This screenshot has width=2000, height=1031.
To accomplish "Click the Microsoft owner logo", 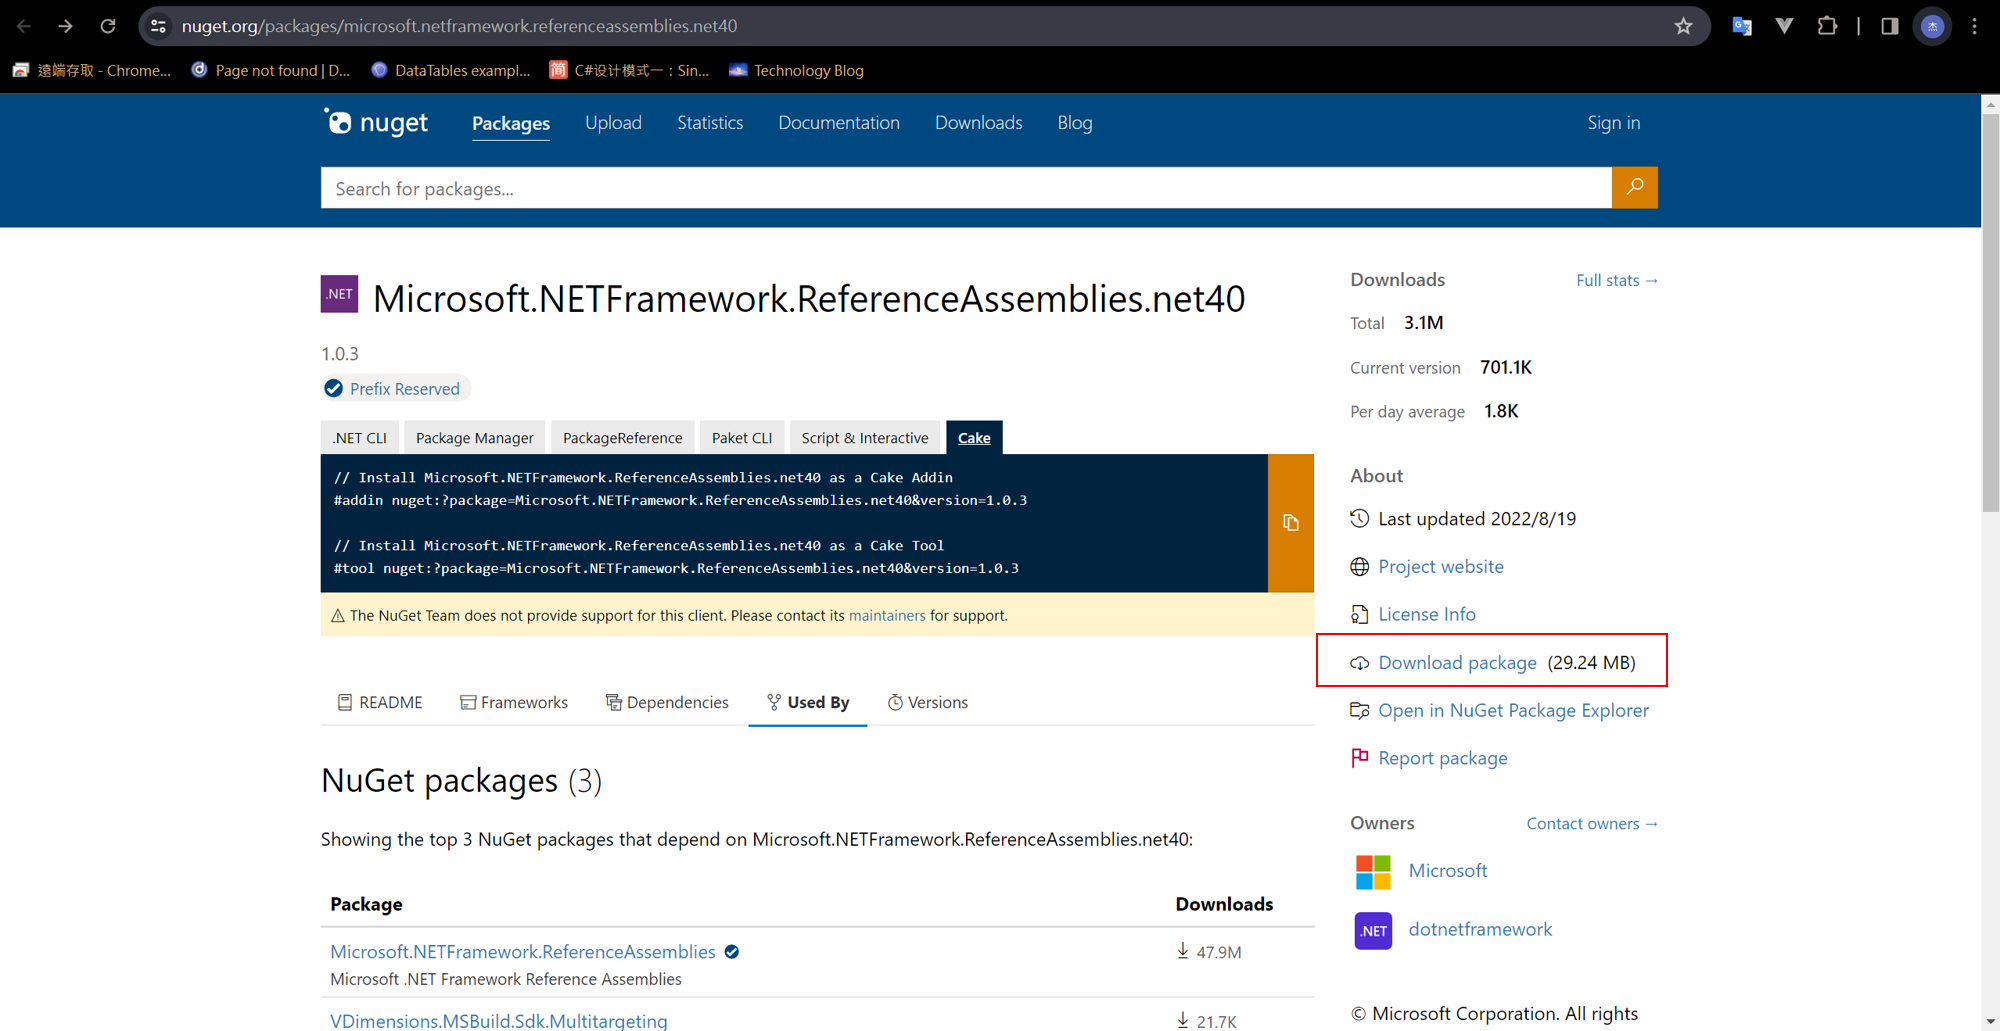I will pos(1372,871).
